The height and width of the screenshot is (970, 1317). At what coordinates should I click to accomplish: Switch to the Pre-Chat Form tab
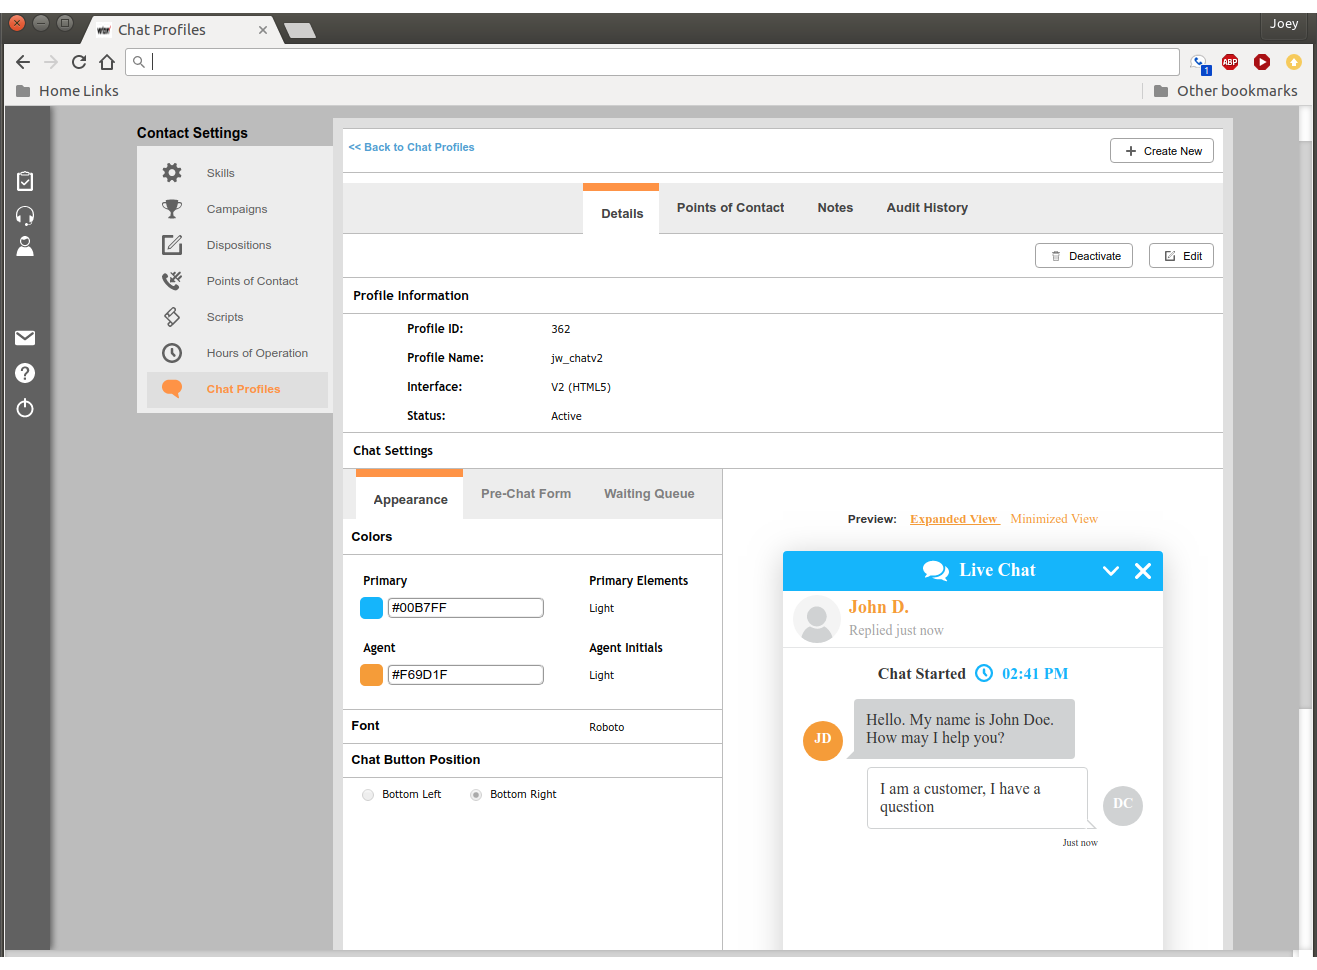pyautogui.click(x=525, y=493)
